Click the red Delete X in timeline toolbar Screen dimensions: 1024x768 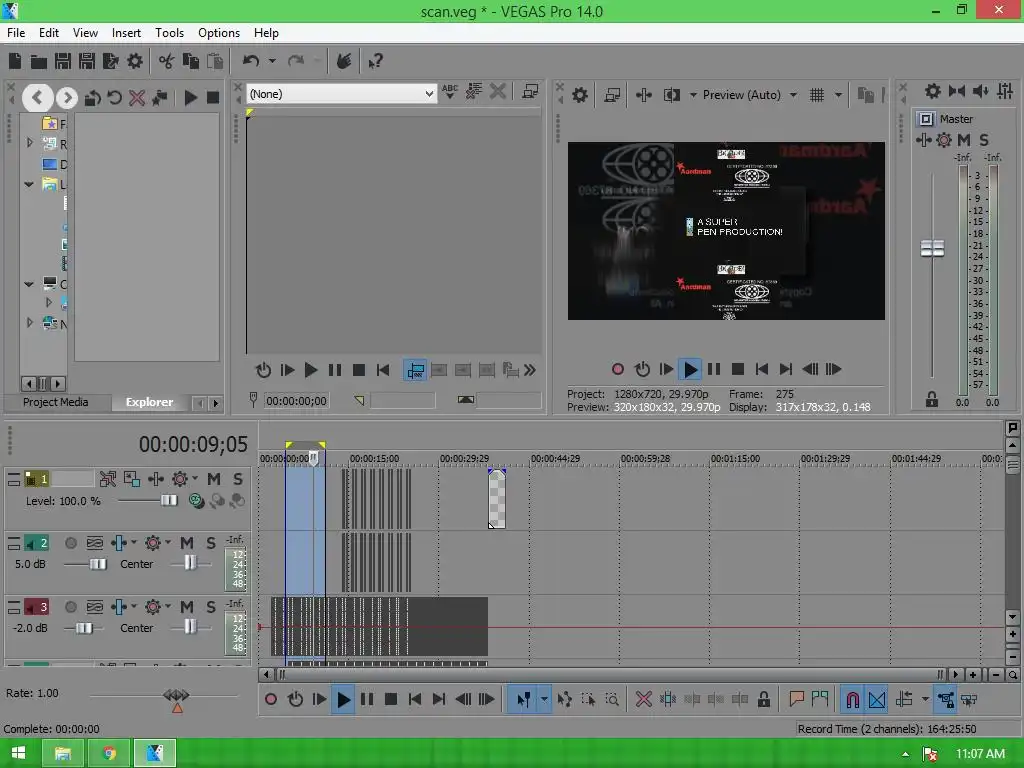point(644,699)
